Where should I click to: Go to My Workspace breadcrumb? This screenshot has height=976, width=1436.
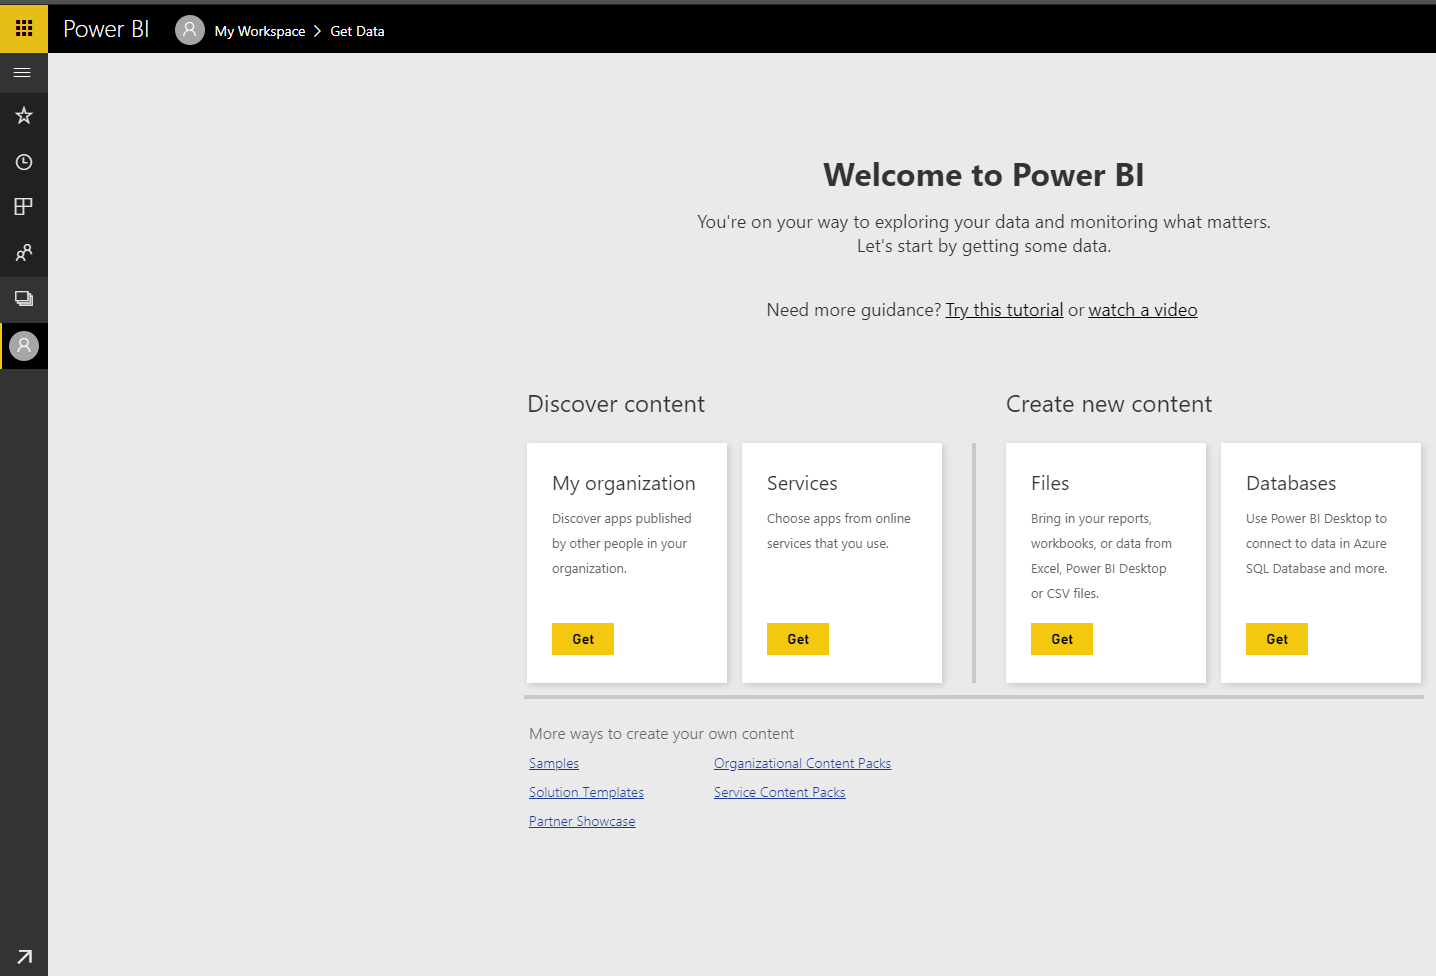click(260, 31)
